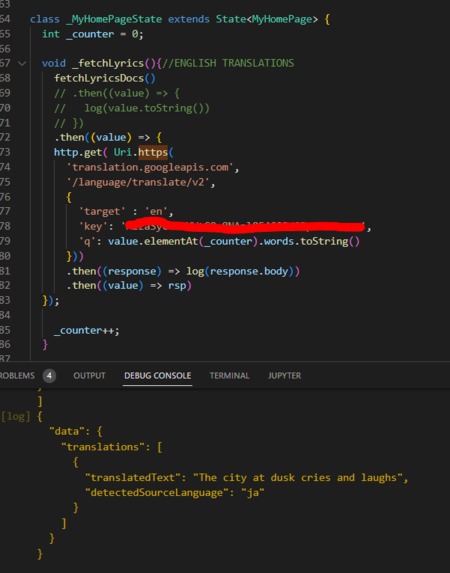The height and width of the screenshot is (573, 450).
Task: Click value.elementAt in the 'q' line
Action: pos(152,242)
